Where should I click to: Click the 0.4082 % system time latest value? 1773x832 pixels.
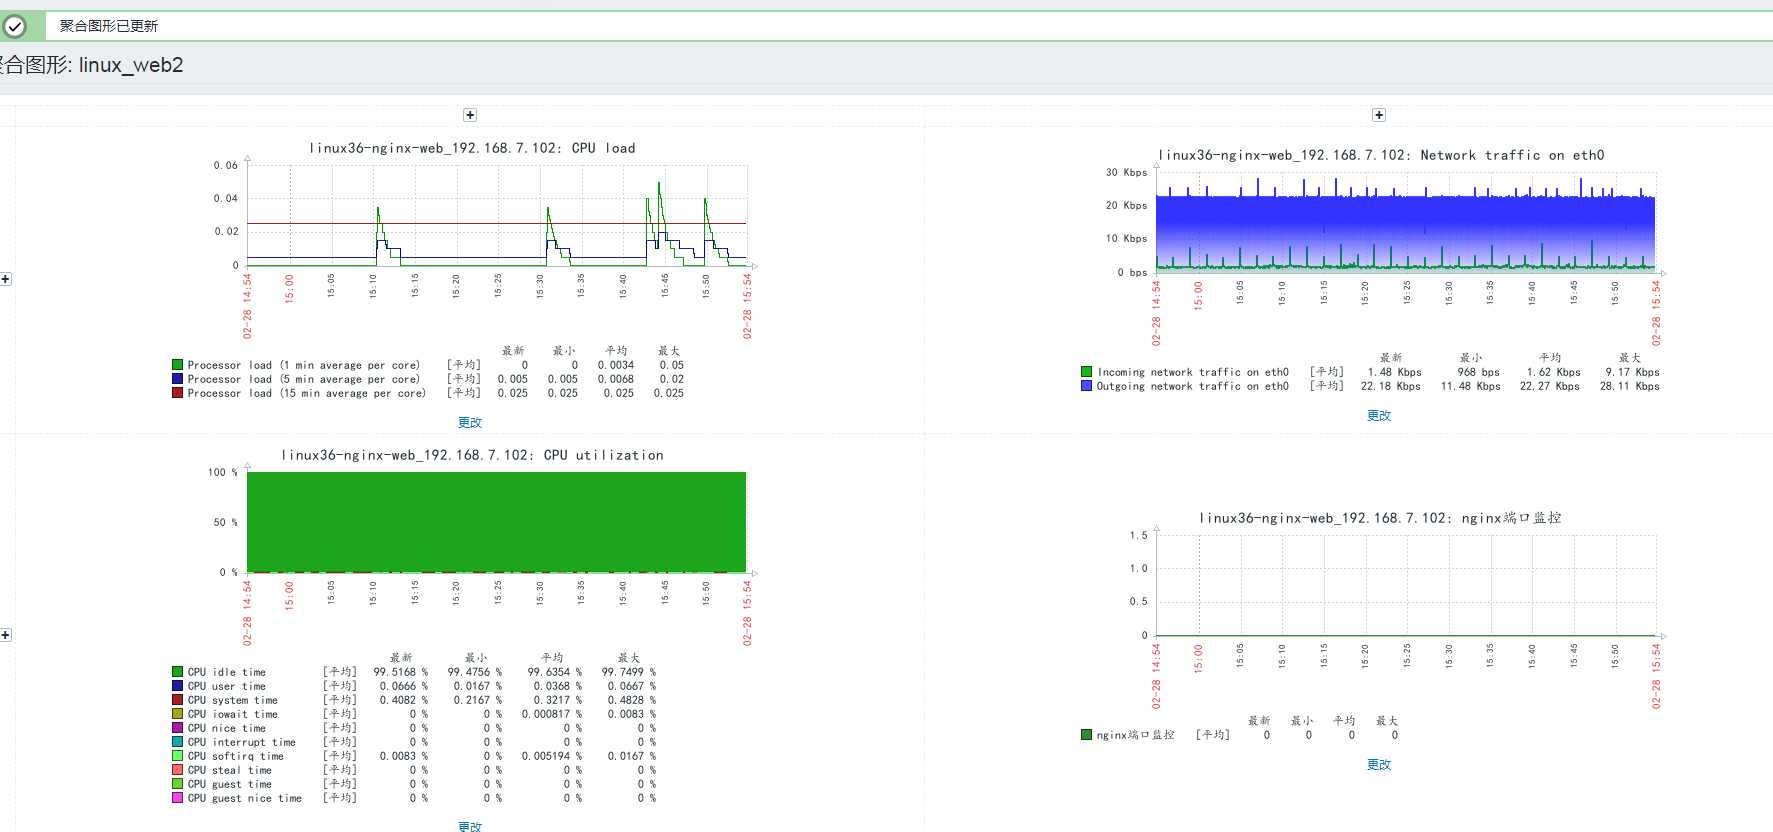(404, 700)
